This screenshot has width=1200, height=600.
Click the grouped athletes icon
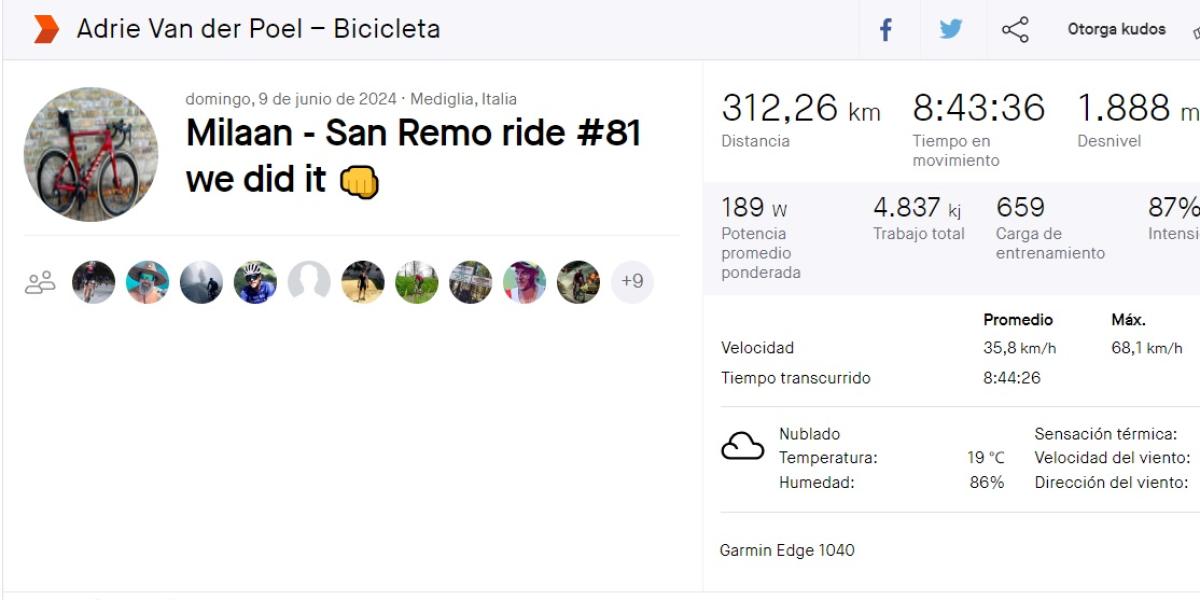click(x=38, y=281)
